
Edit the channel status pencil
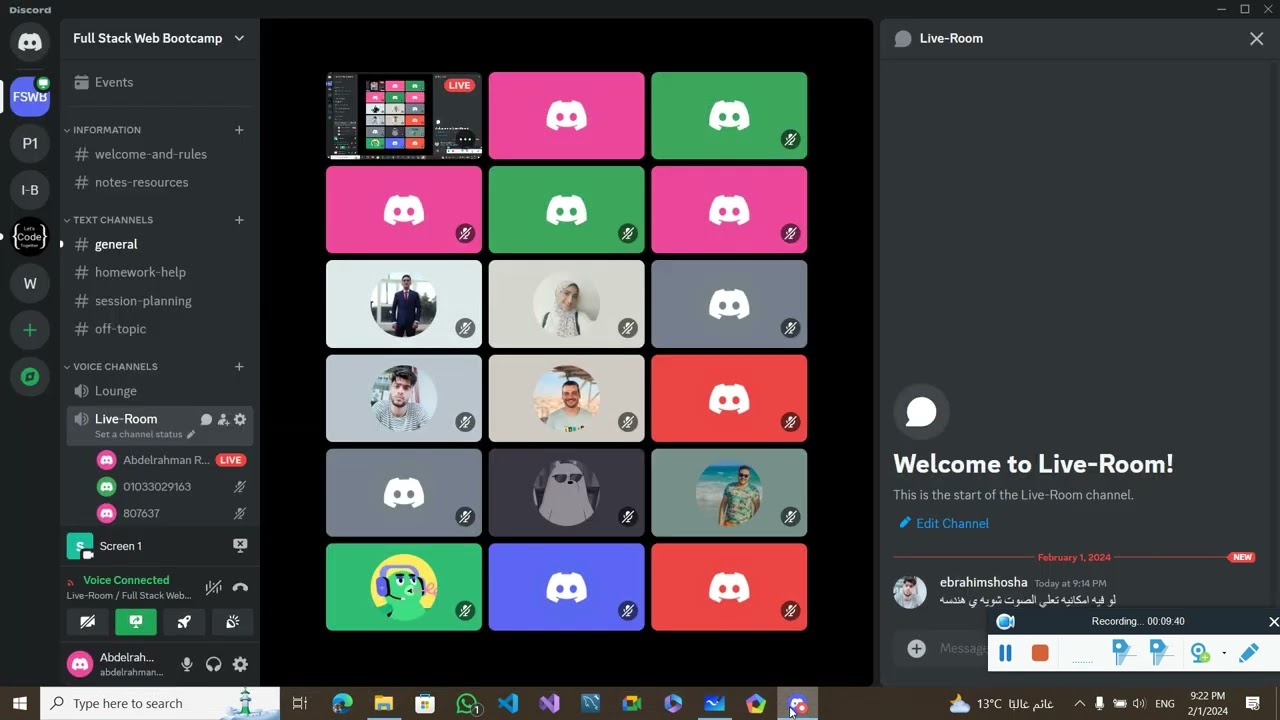coord(191,435)
